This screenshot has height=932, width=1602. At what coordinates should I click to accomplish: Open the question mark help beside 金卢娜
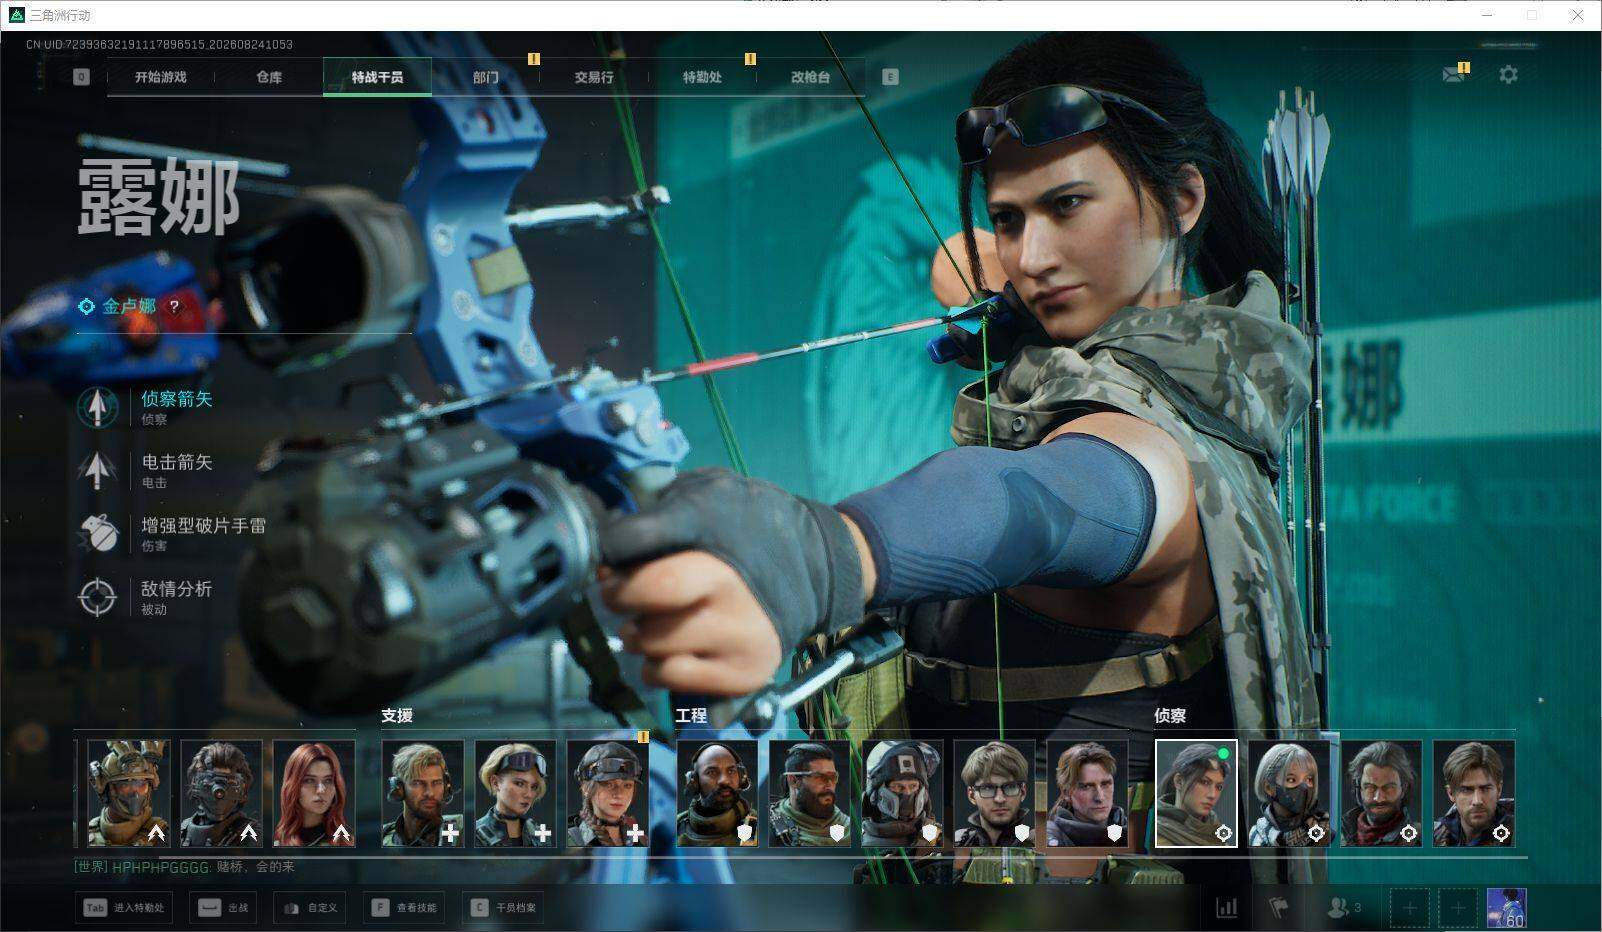pos(174,307)
